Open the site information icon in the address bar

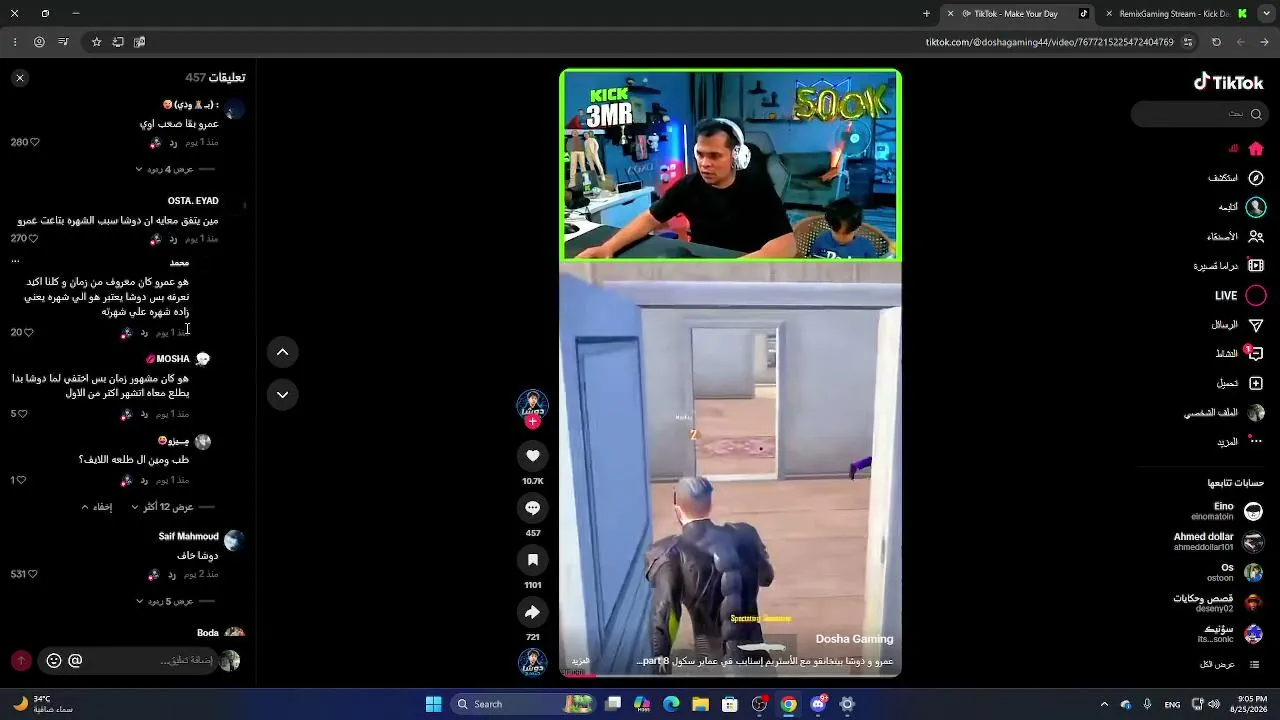coord(1188,42)
